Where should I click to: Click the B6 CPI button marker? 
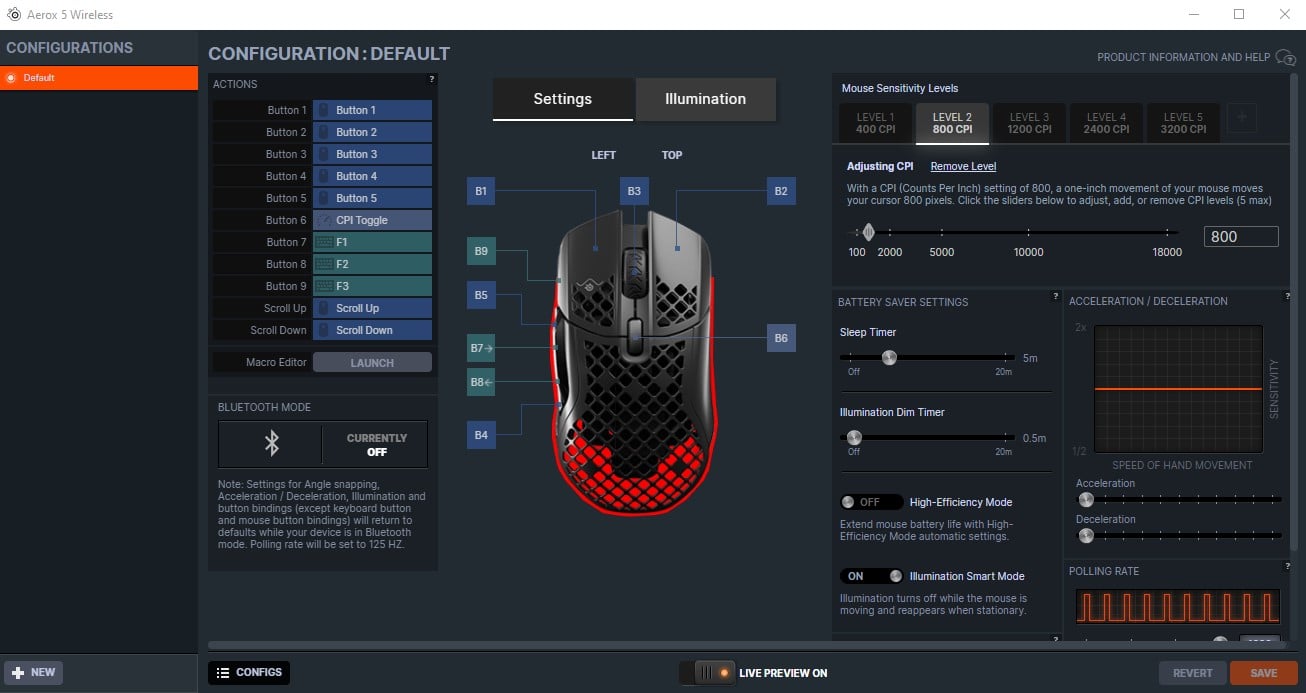pyautogui.click(x=781, y=338)
